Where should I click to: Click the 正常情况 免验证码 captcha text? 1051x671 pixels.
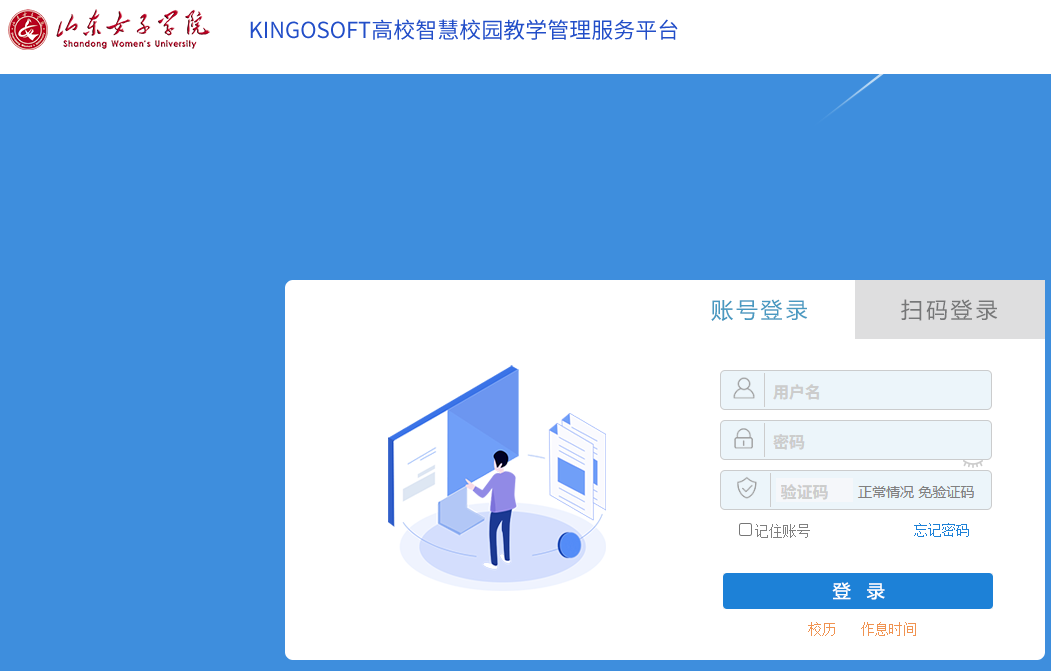916,492
